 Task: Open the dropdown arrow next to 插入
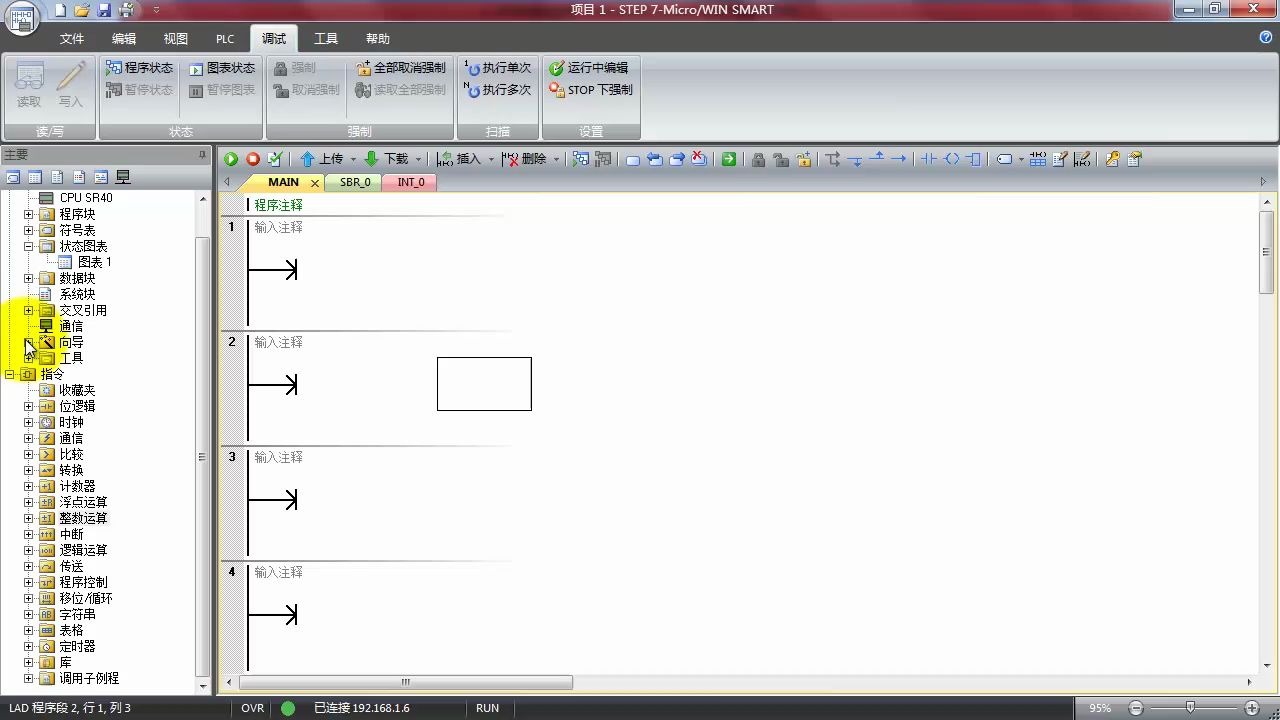tap(491, 159)
